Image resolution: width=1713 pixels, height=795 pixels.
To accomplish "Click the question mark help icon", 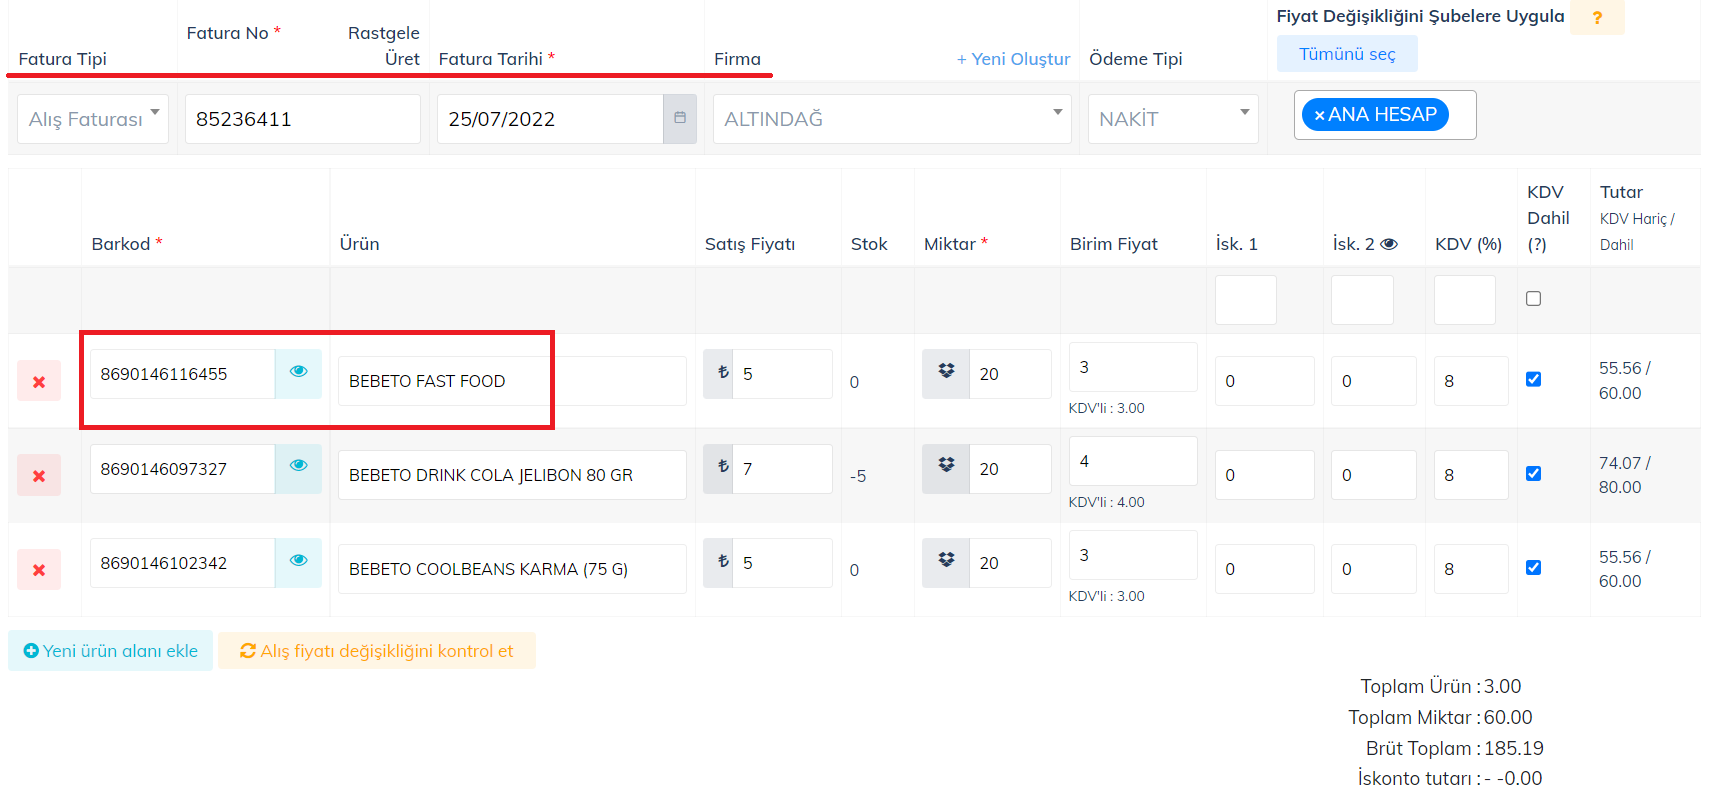I will (1597, 17).
